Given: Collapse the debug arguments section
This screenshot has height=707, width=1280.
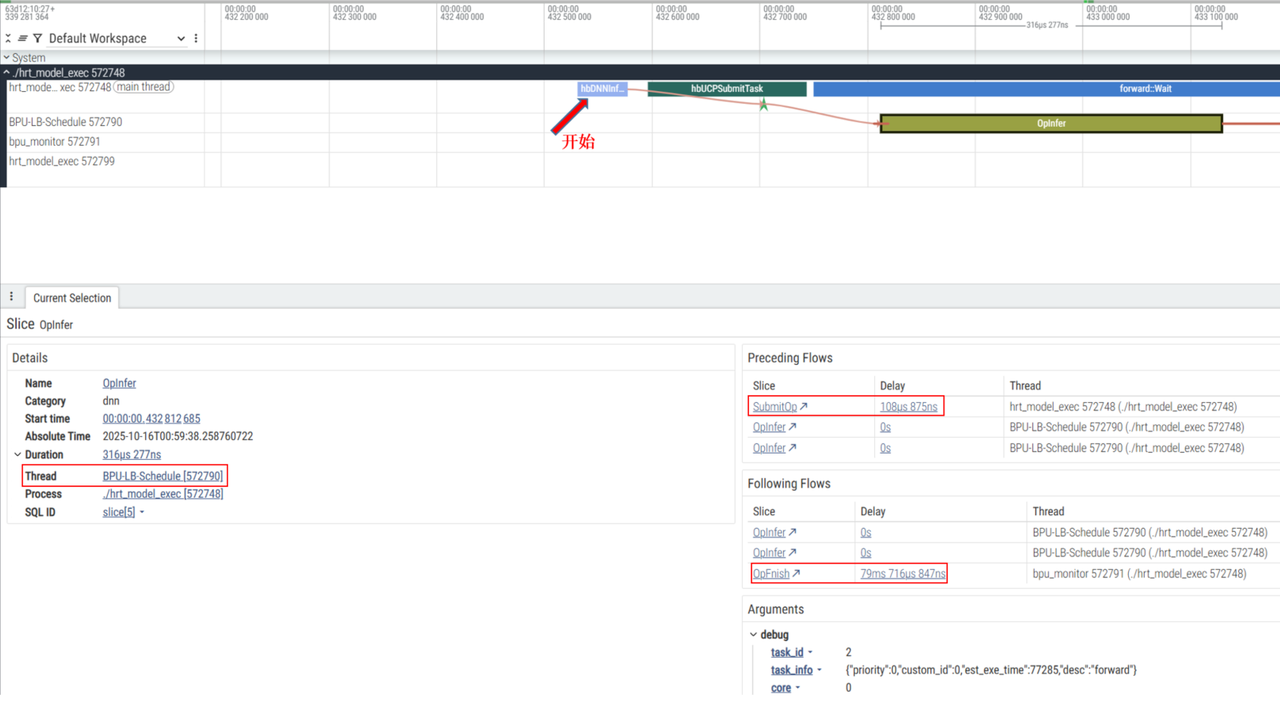Looking at the screenshot, I should [x=754, y=635].
